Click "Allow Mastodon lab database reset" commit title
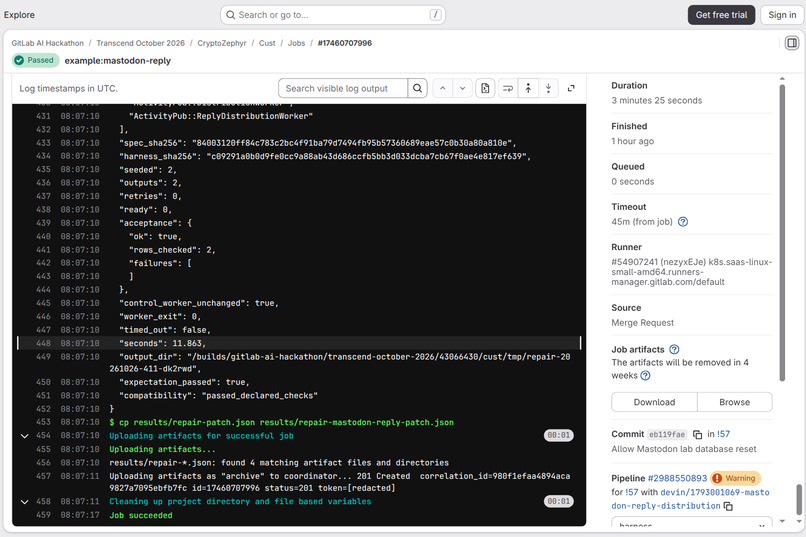Screen dimensions: 806x537 (684, 449)
